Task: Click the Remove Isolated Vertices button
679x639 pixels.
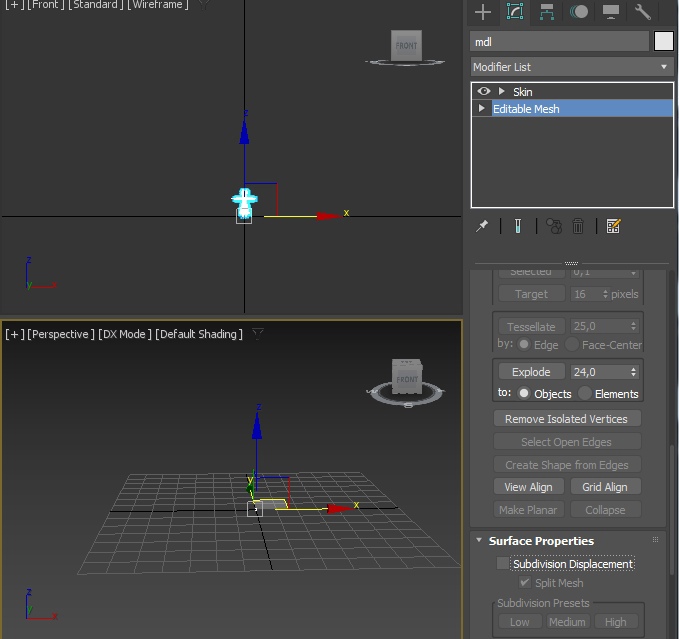Action: click(x=566, y=419)
